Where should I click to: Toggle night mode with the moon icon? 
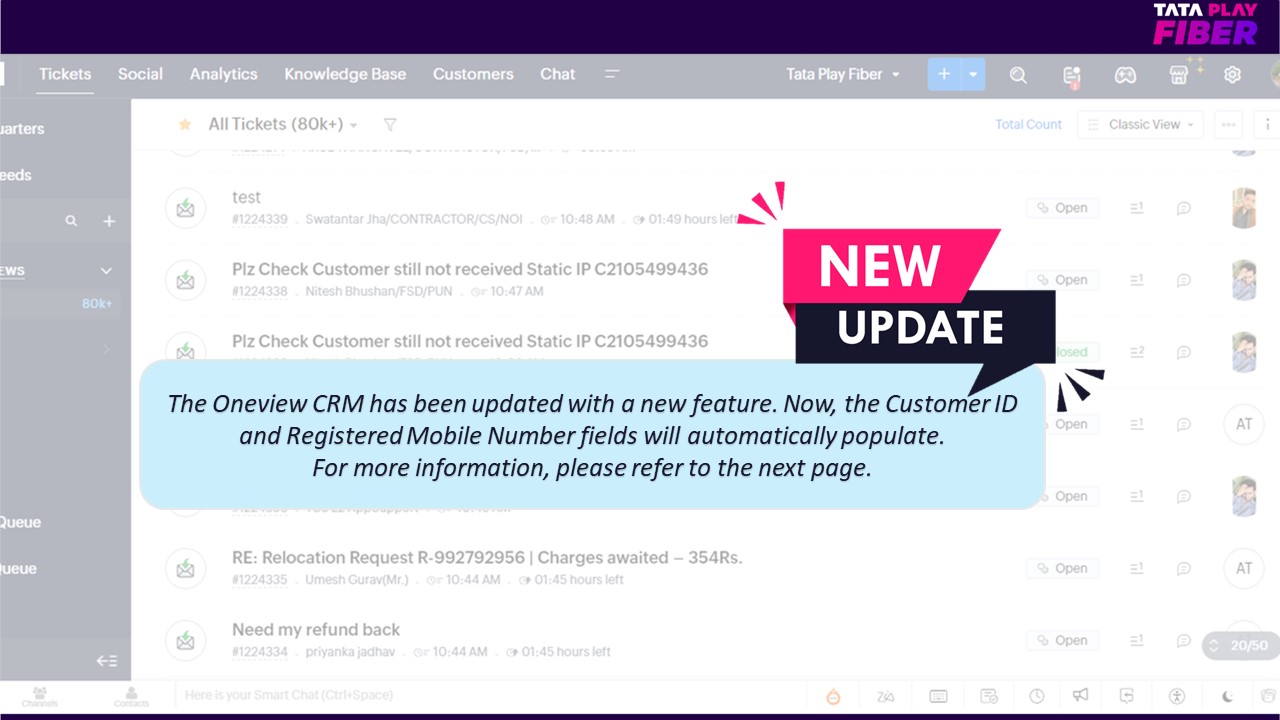tap(1228, 696)
